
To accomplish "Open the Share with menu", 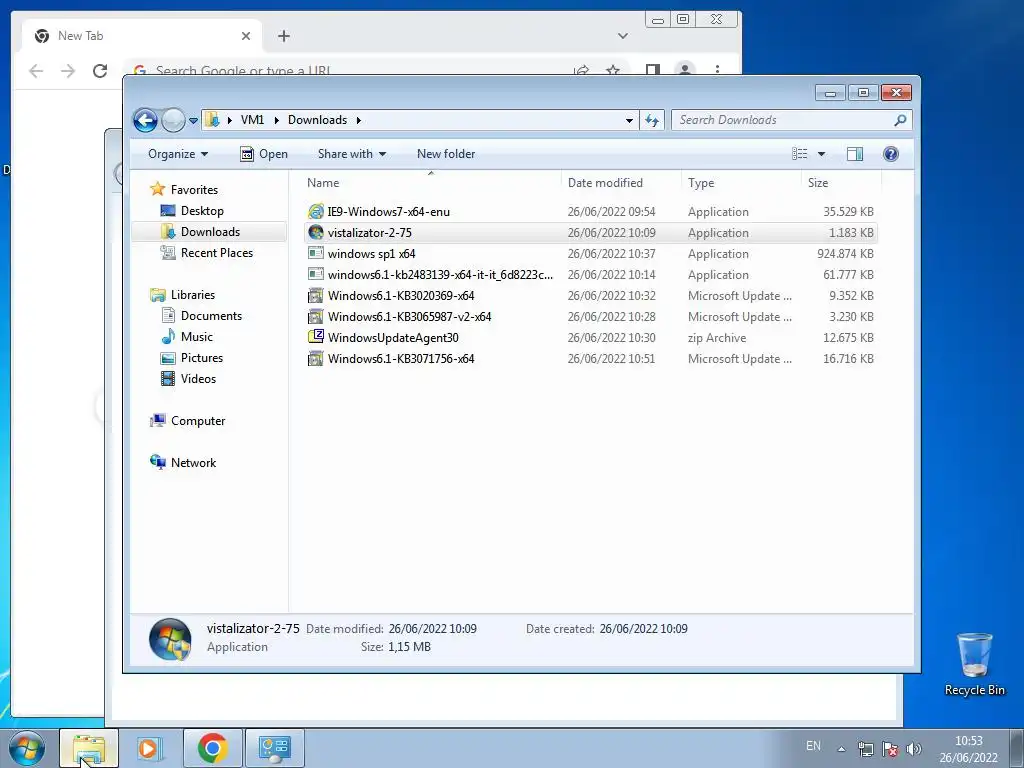I will click(x=351, y=154).
